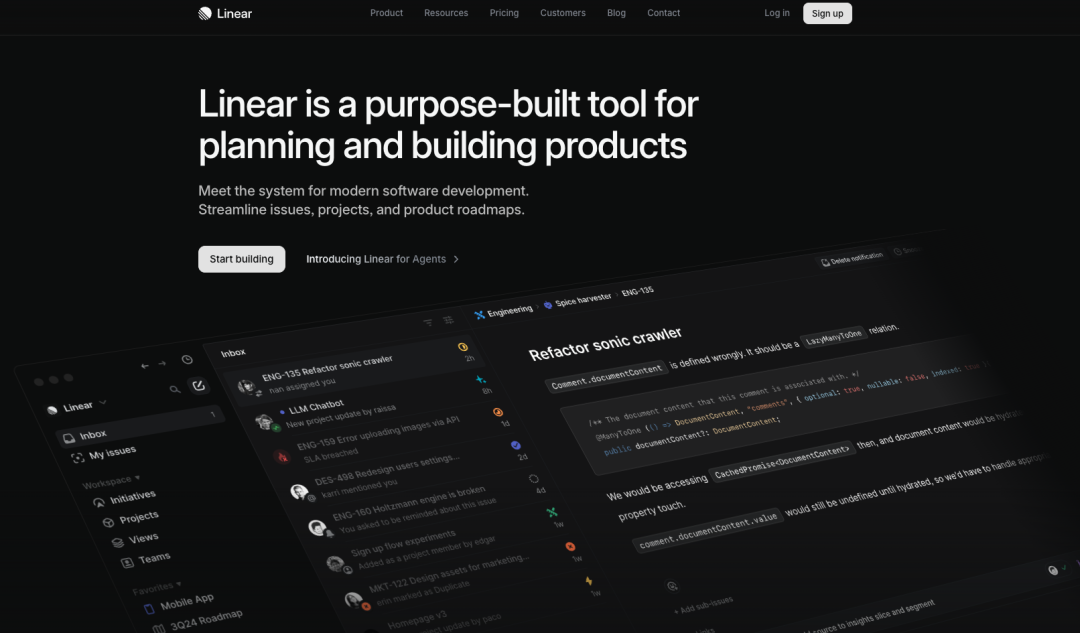Image resolution: width=1080 pixels, height=633 pixels.
Task: Click the yellow status icon on ENG-135 row
Action: (463, 347)
